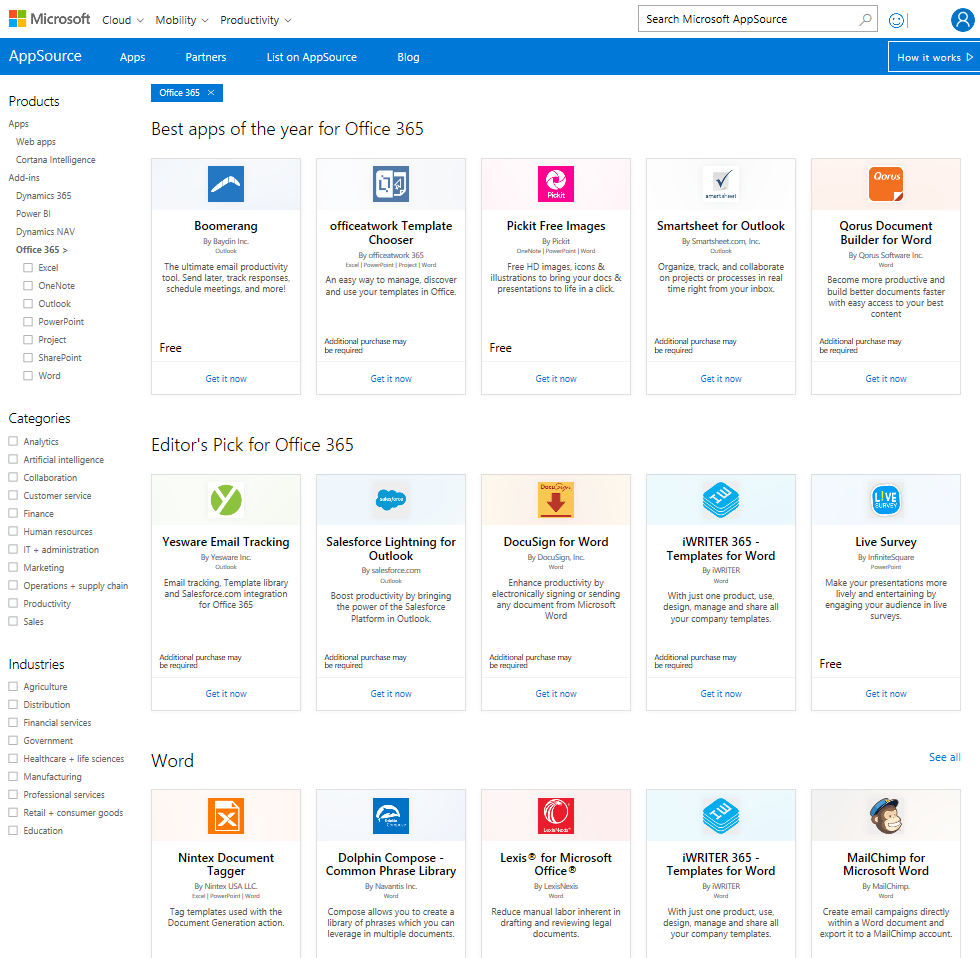
Task: Click Get it now for DocuSign for Word
Action: pos(556,694)
